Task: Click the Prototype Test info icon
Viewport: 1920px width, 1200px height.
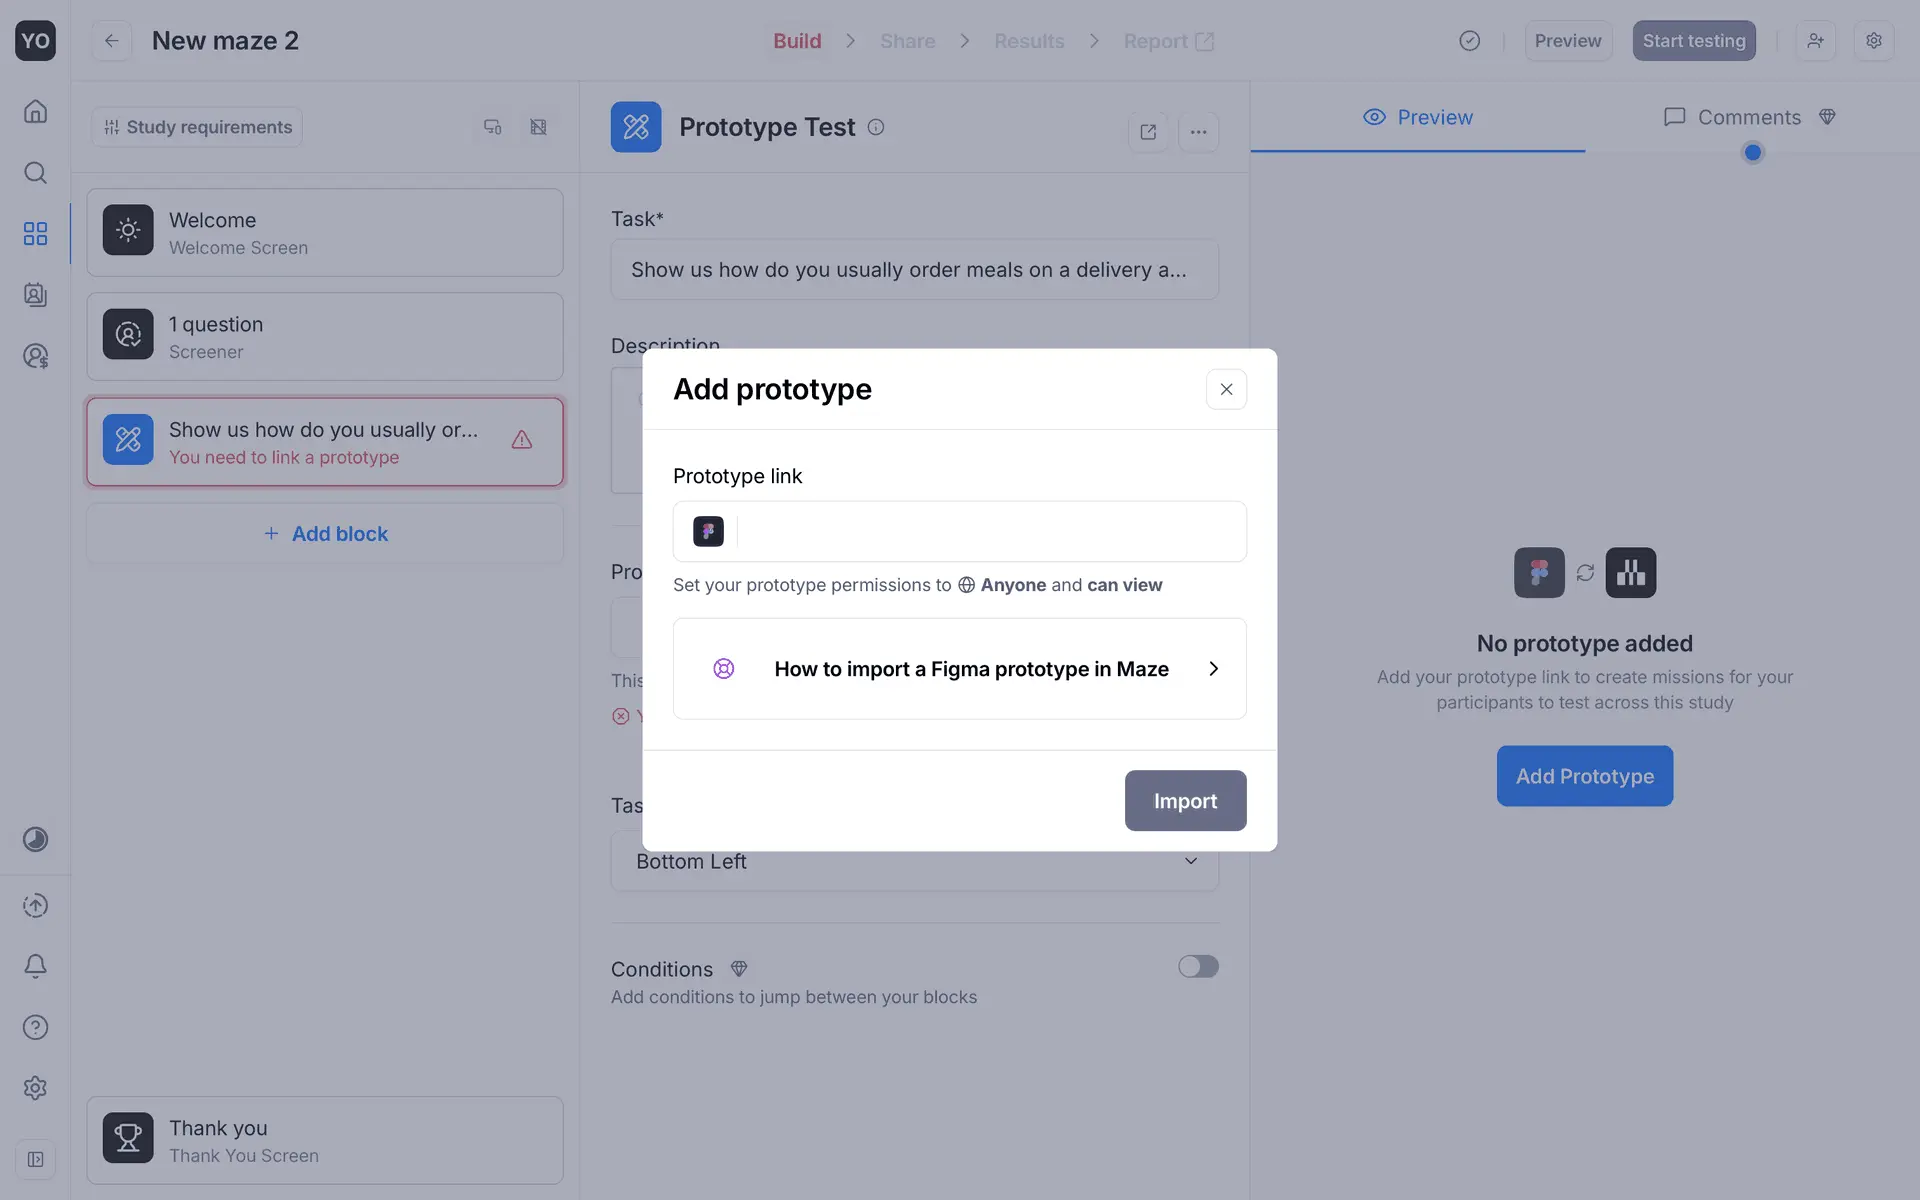Action: tap(876, 127)
